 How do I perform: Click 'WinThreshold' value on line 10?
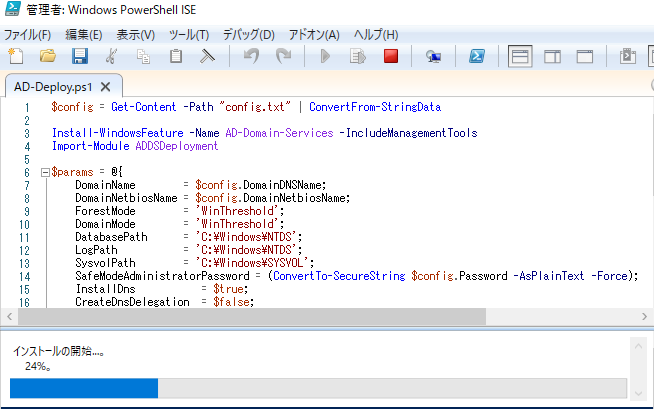[x=237, y=224]
